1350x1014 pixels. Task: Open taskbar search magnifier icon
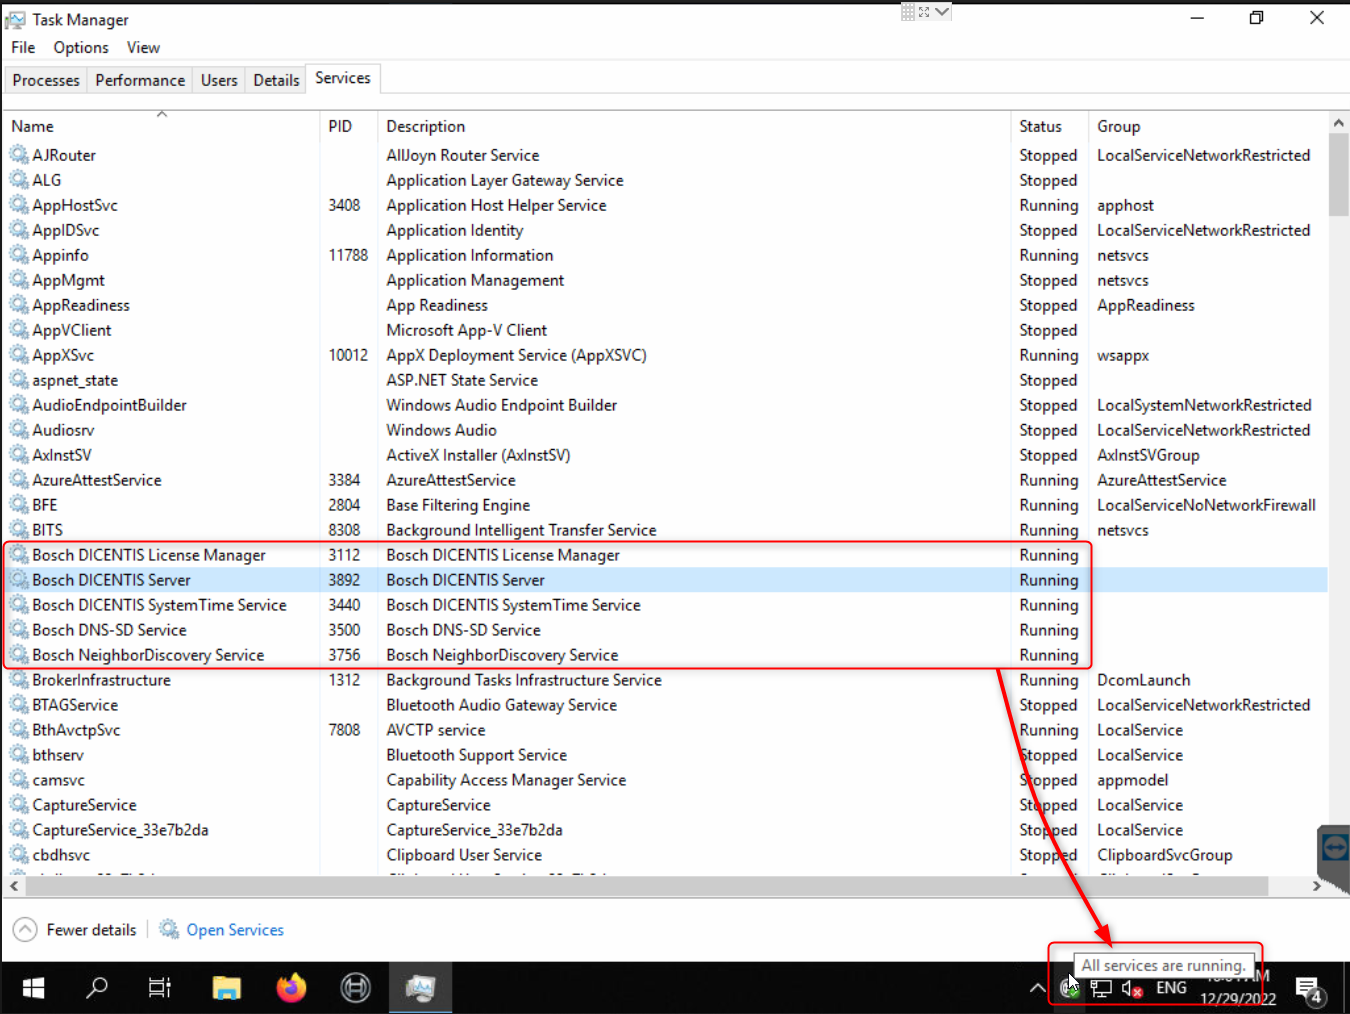point(97,988)
